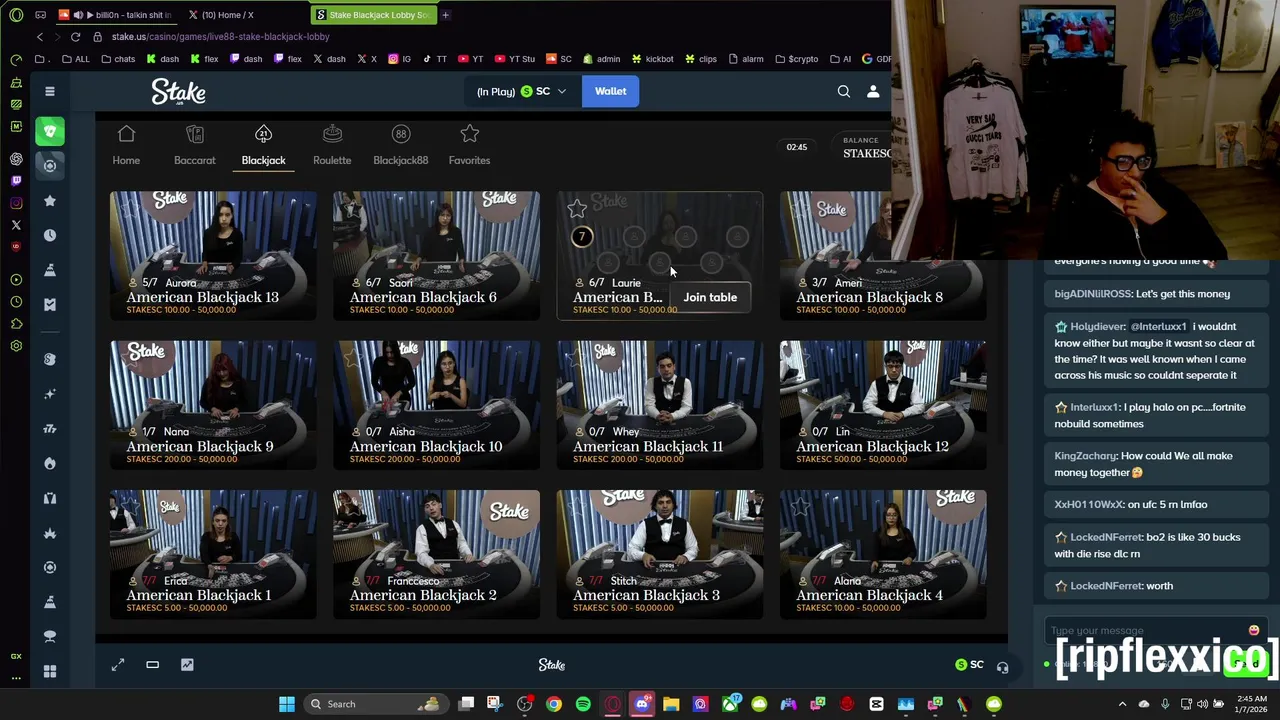Click the Wallet button

pyautogui.click(x=610, y=91)
